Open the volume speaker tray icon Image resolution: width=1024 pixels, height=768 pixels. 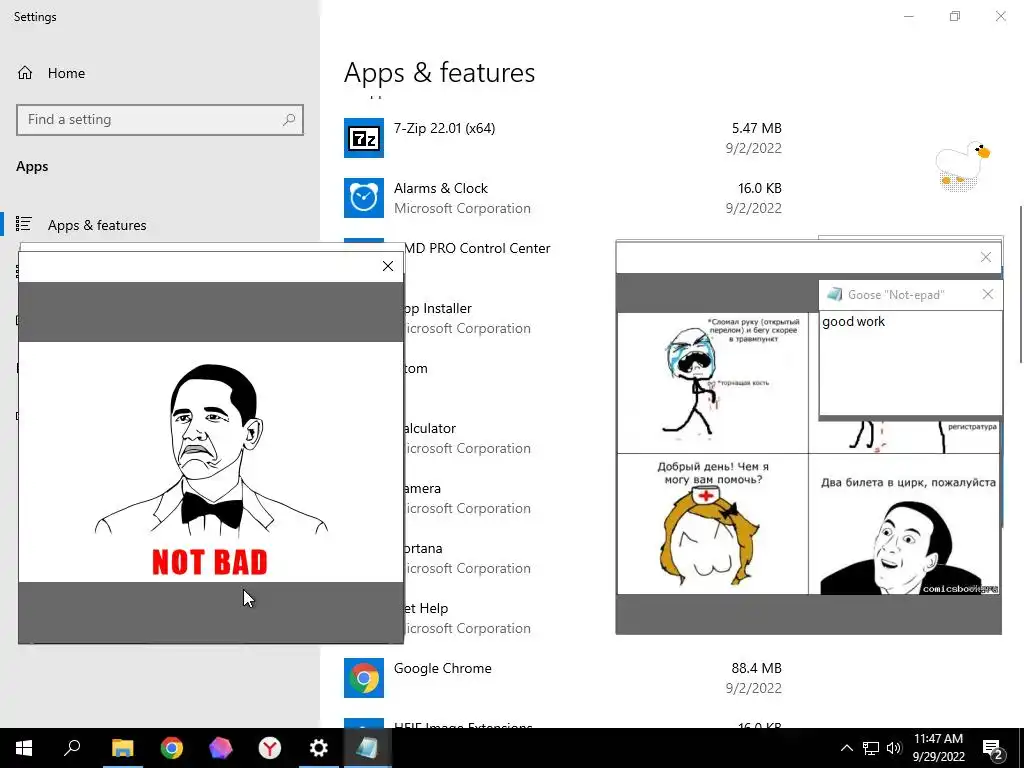point(893,748)
